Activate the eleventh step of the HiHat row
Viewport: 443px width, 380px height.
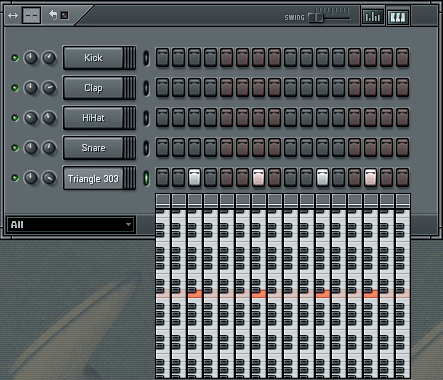click(322, 118)
